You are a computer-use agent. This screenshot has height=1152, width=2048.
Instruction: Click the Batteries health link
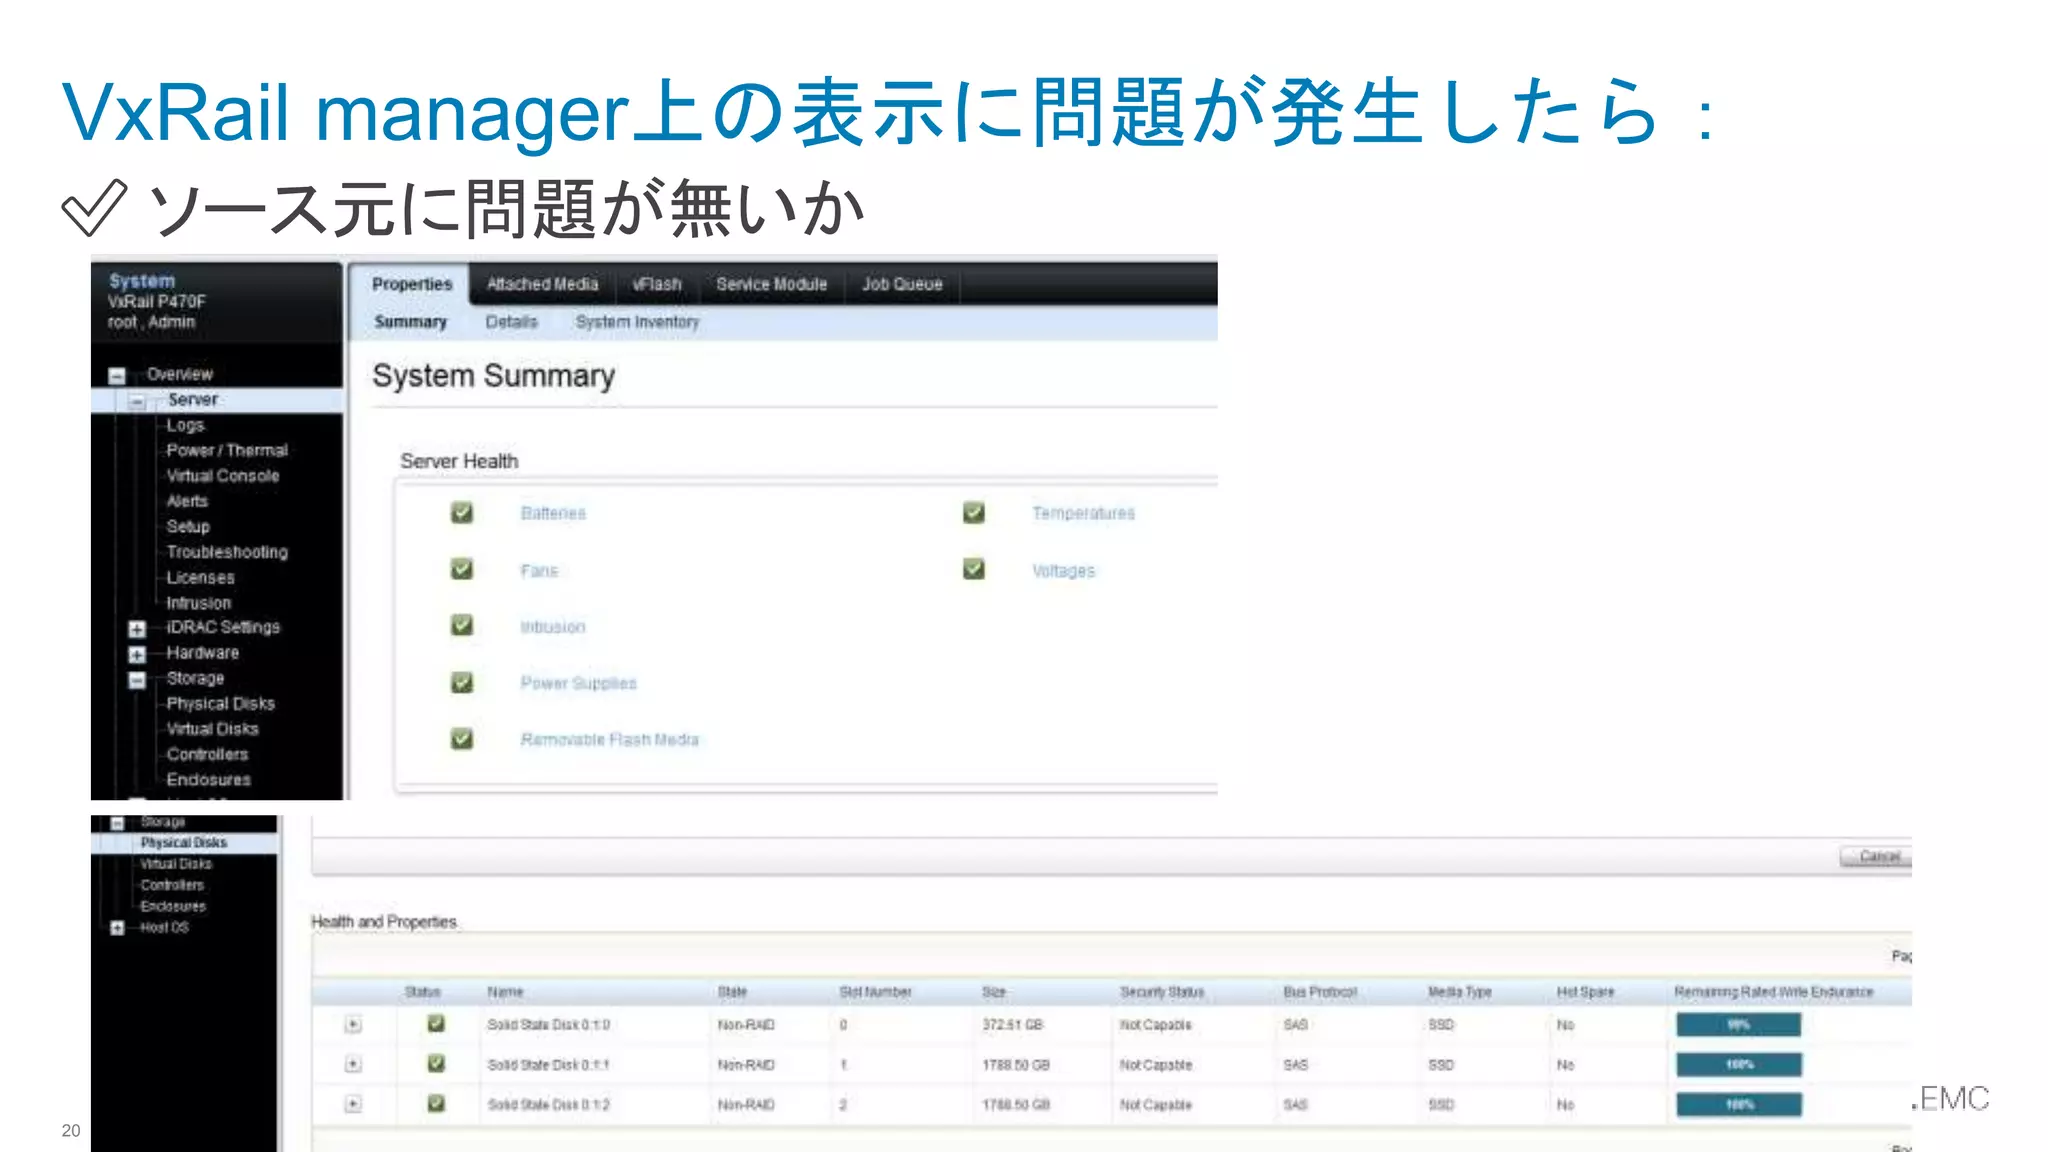[553, 513]
